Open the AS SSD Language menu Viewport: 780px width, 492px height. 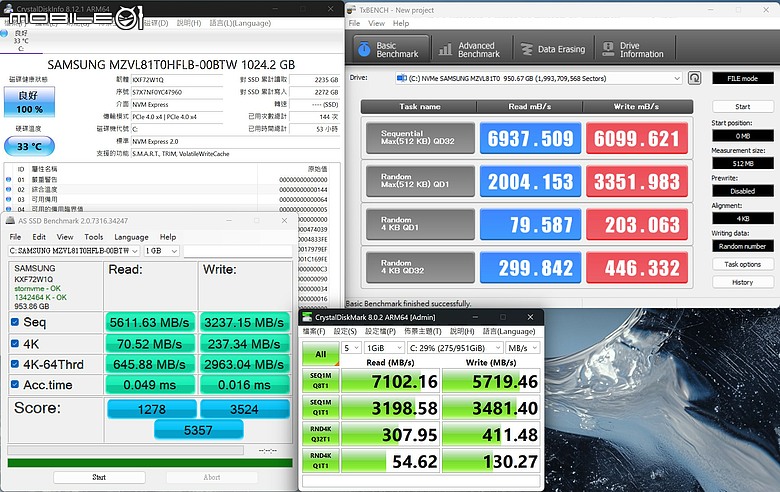coord(131,237)
